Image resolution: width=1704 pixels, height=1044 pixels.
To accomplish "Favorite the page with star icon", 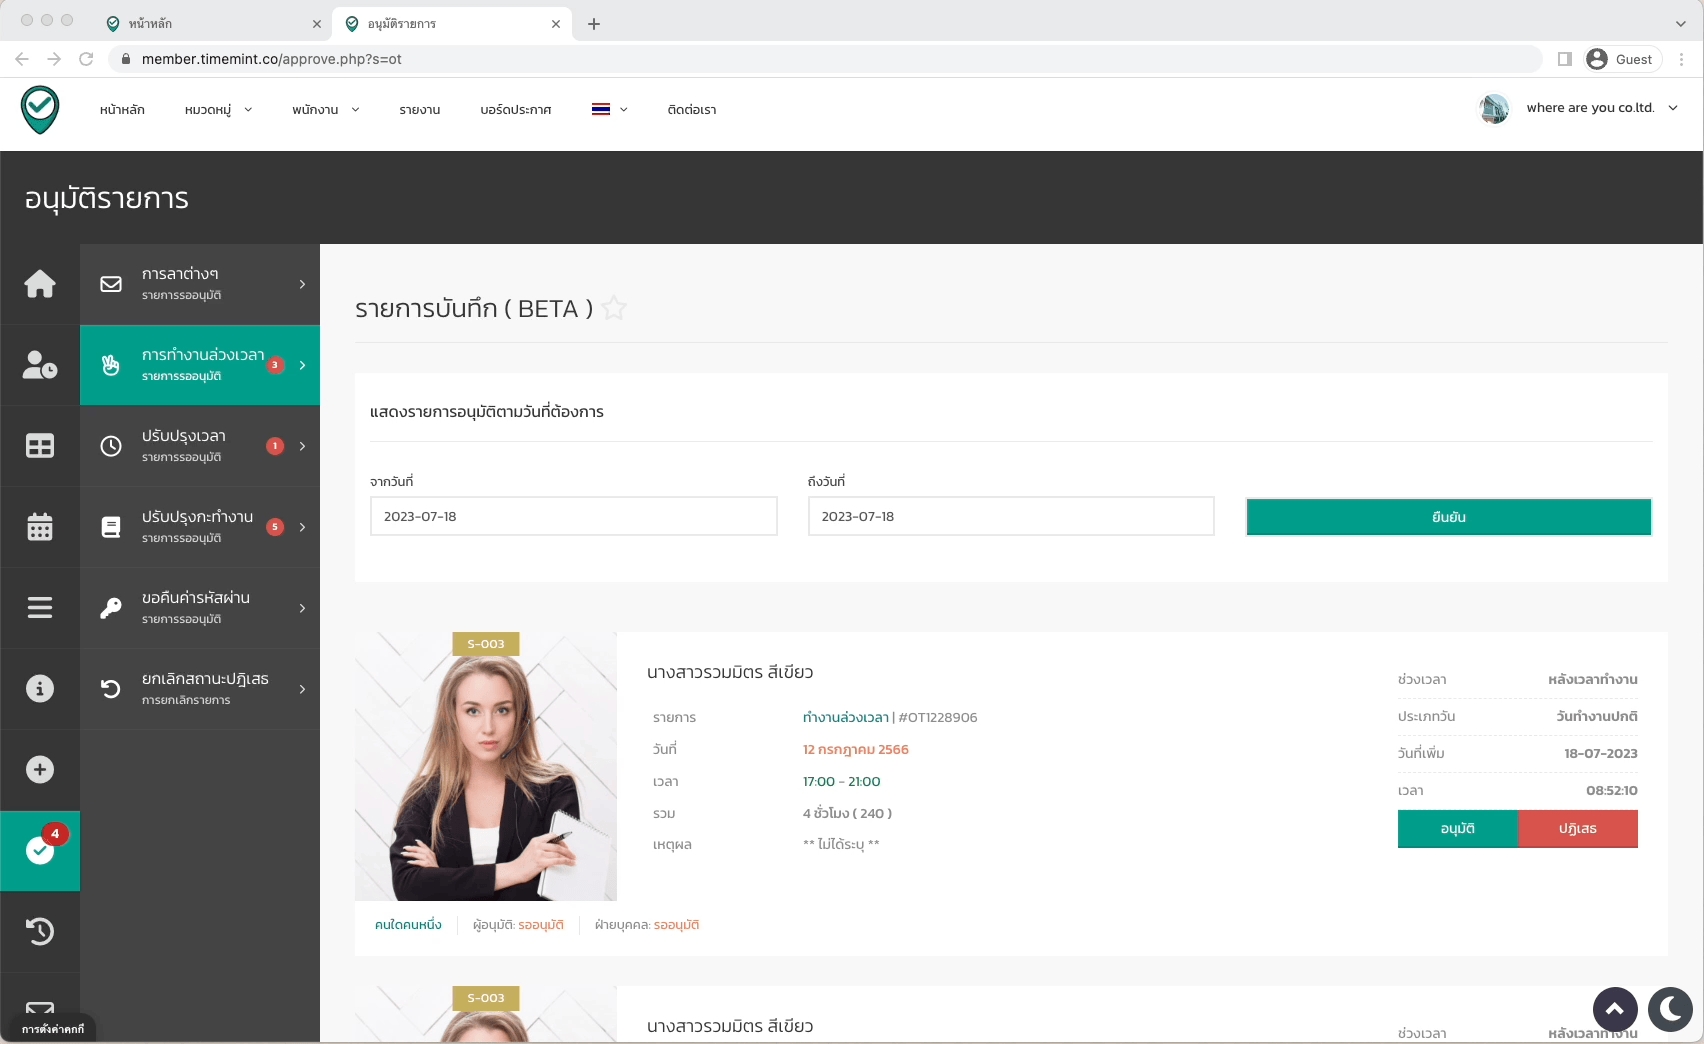I will (615, 309).
